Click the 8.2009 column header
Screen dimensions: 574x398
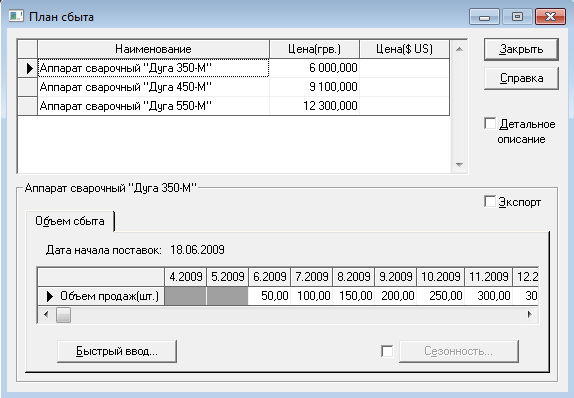[354, 276]
